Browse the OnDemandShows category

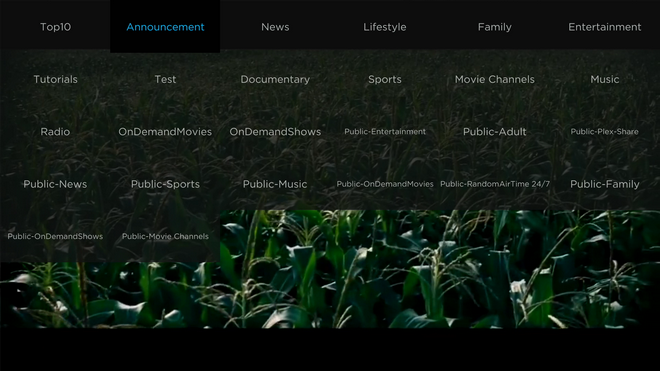click(x=275, y=132)
